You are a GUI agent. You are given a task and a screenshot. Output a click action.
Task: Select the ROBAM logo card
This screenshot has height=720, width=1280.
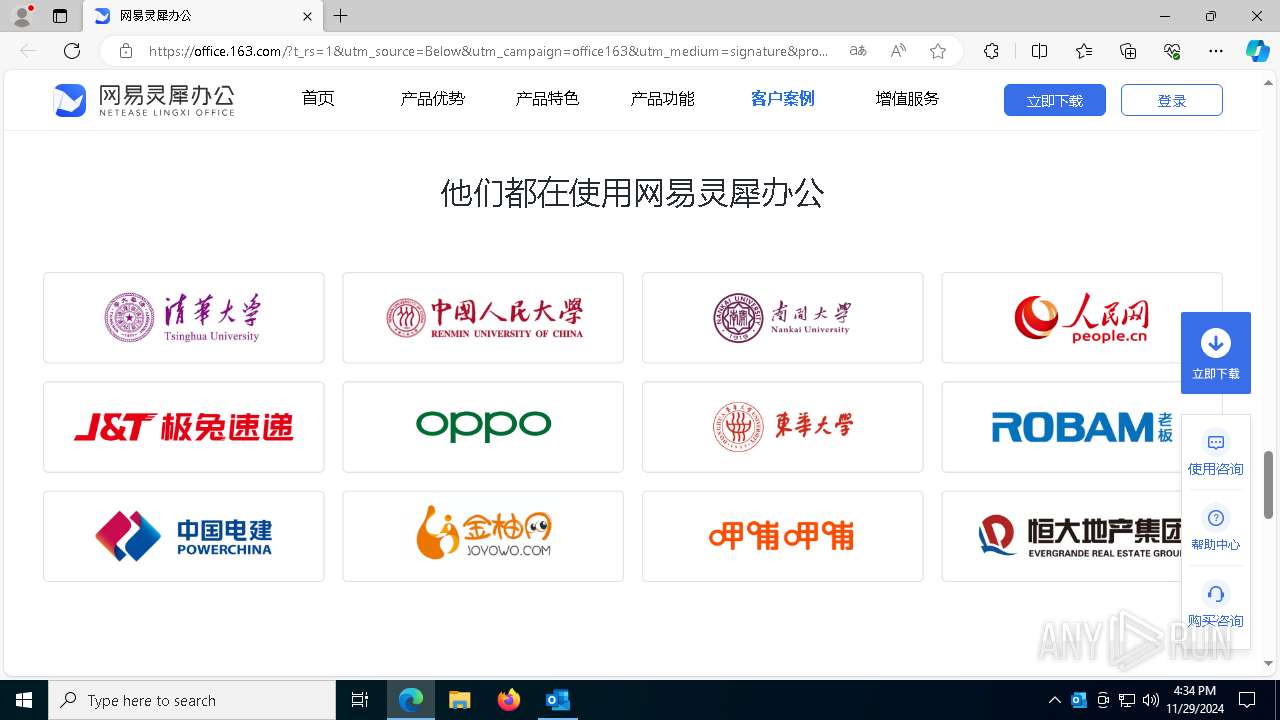[1082, 427]
